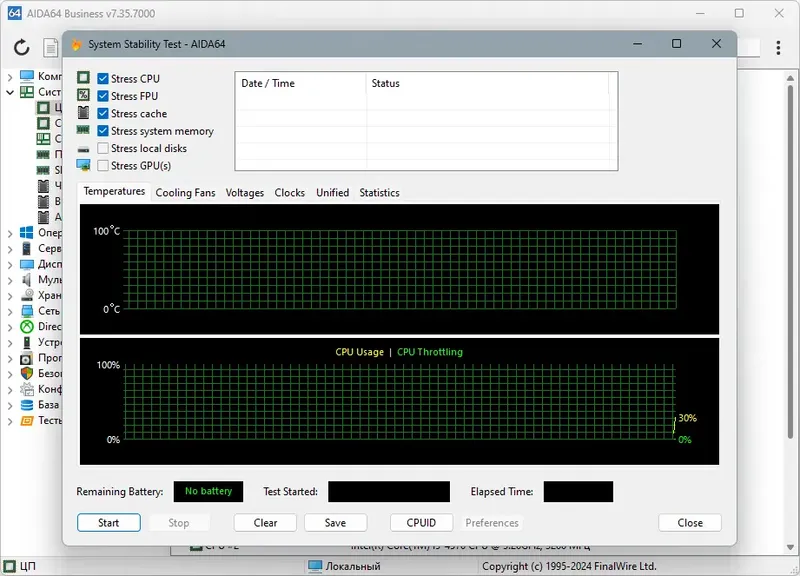This screenshot has width=800, height=576.
Task: Collapse the Сист tree node arrow
Action: point(10,92)
